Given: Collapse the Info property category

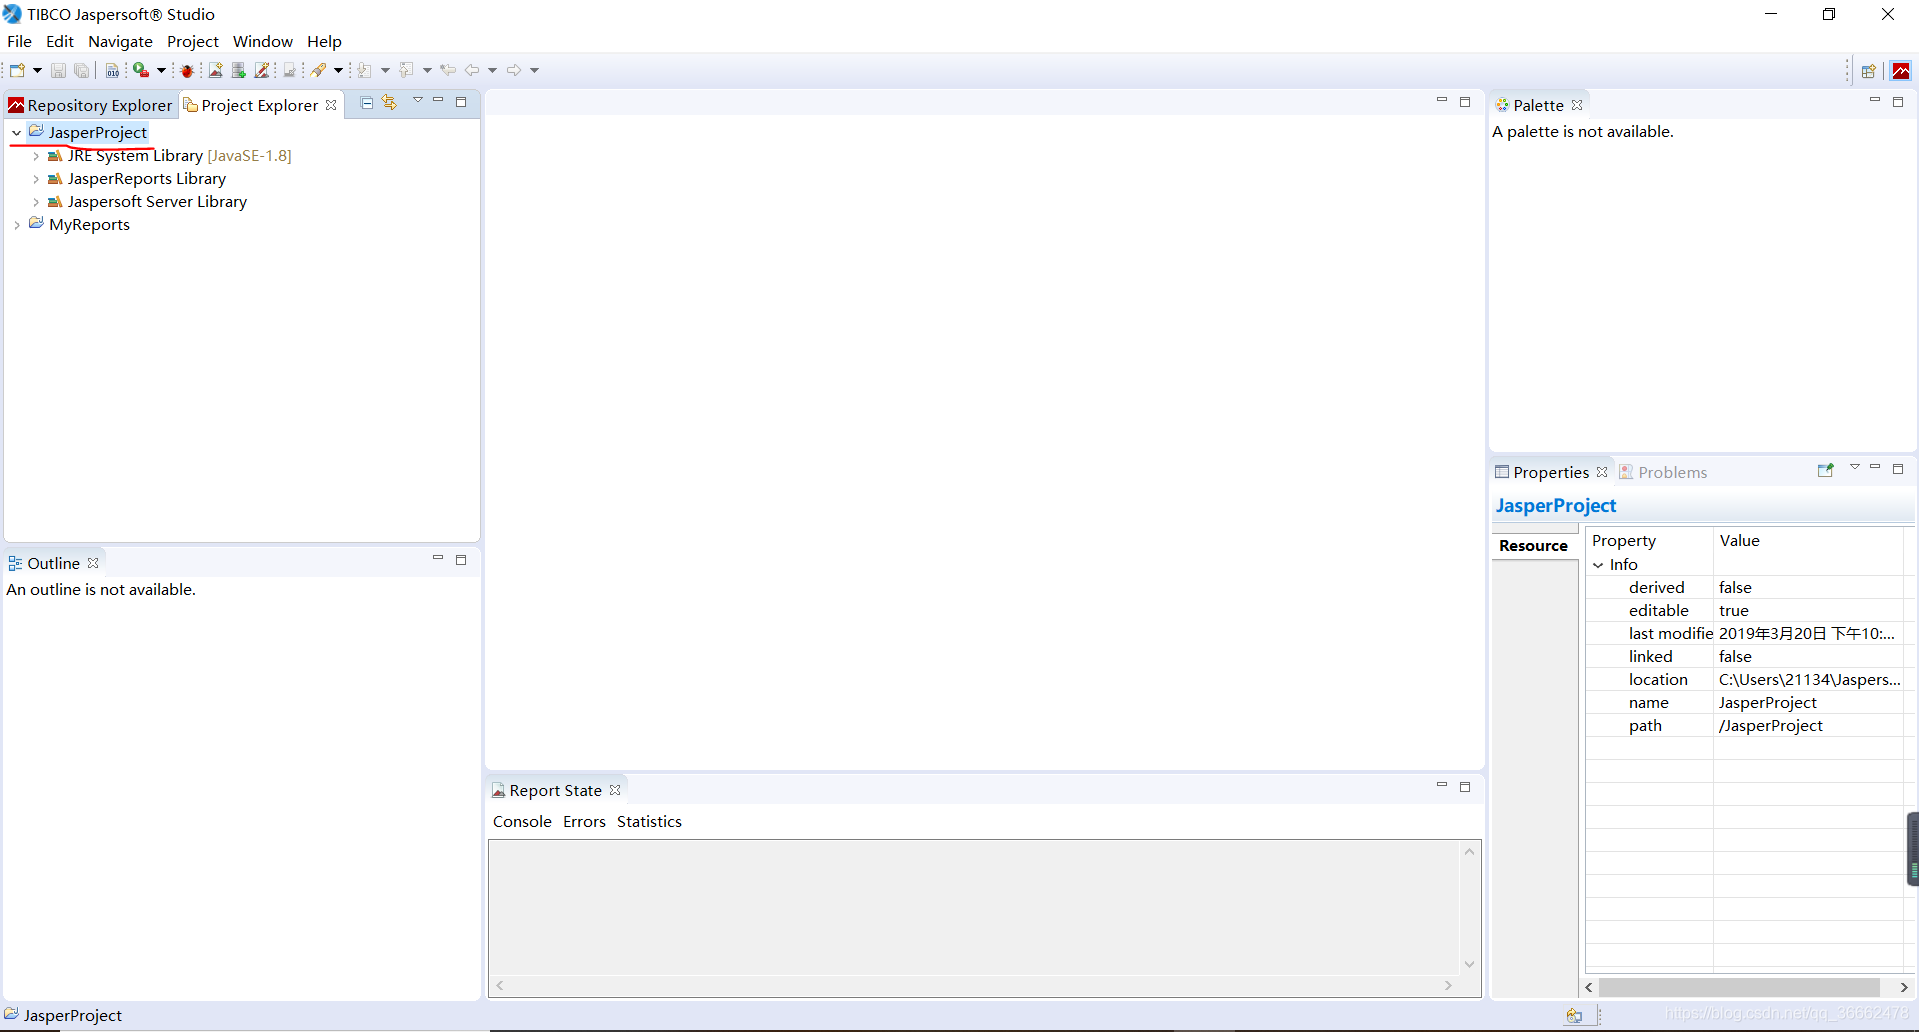Looking at the screenshot, I should coord(1598,565).
